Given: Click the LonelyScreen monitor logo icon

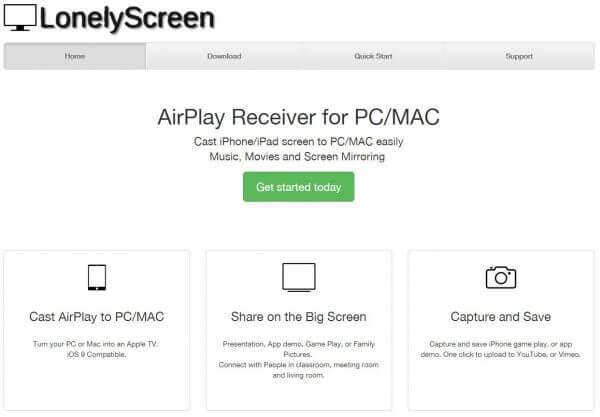Looking at the screenshot, I should point(20,18).
